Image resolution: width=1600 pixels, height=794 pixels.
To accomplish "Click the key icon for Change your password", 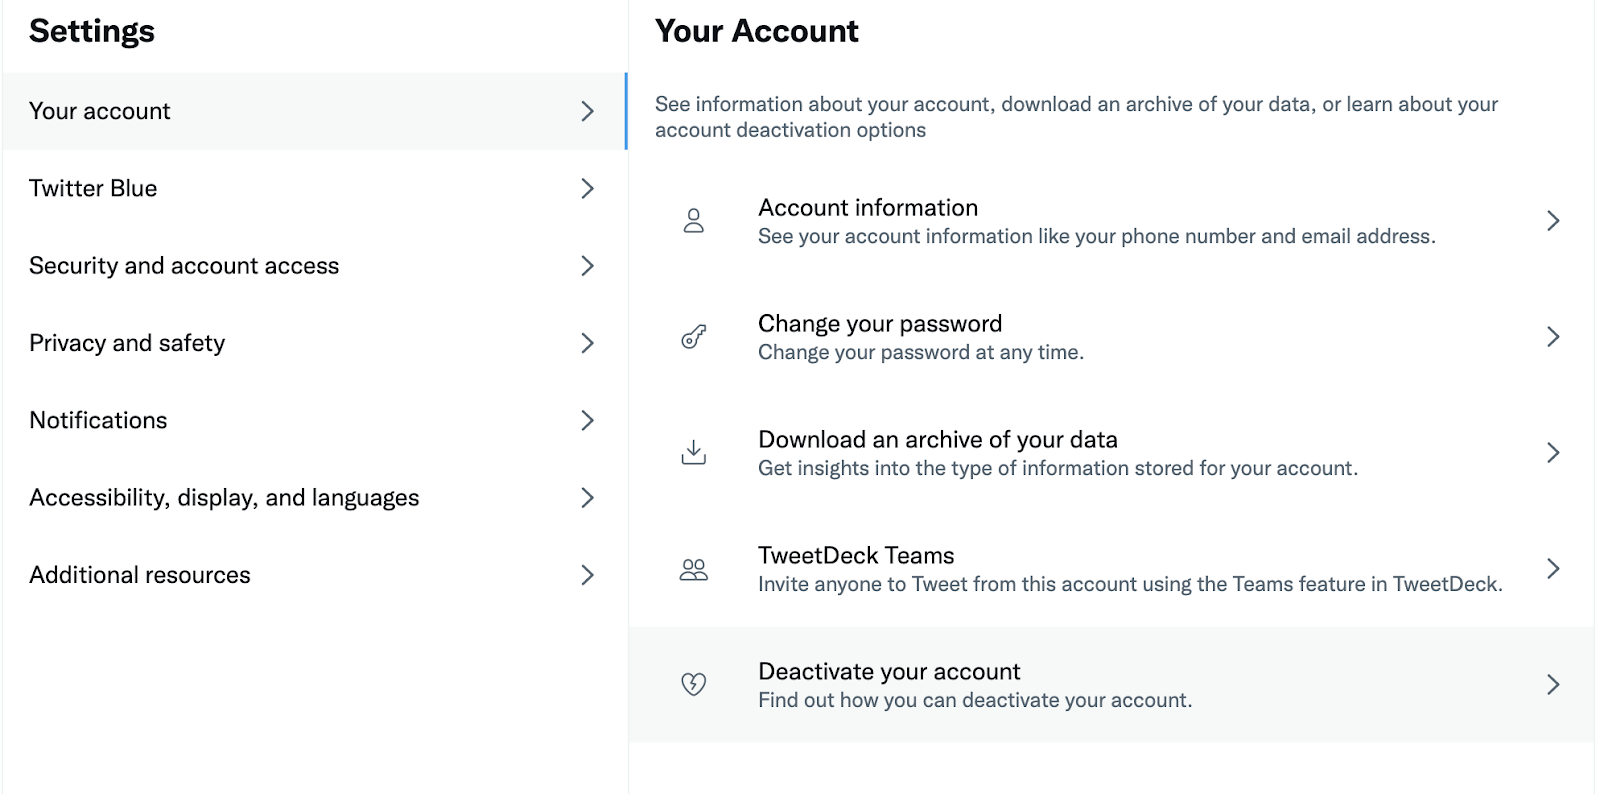I will (x=693, y=337).
